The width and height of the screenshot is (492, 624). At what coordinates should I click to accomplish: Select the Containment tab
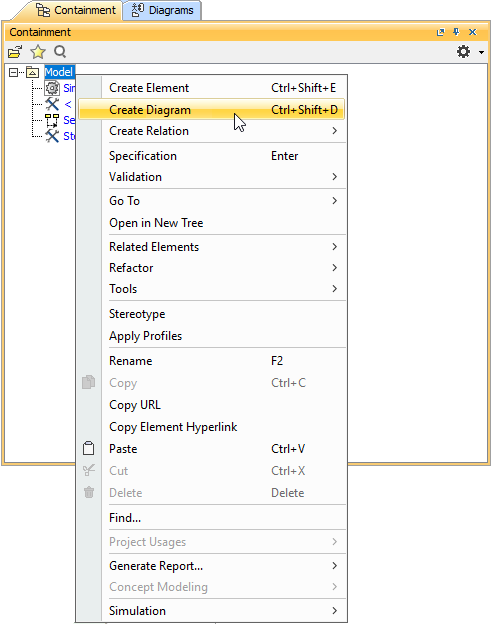pos(76,10)
